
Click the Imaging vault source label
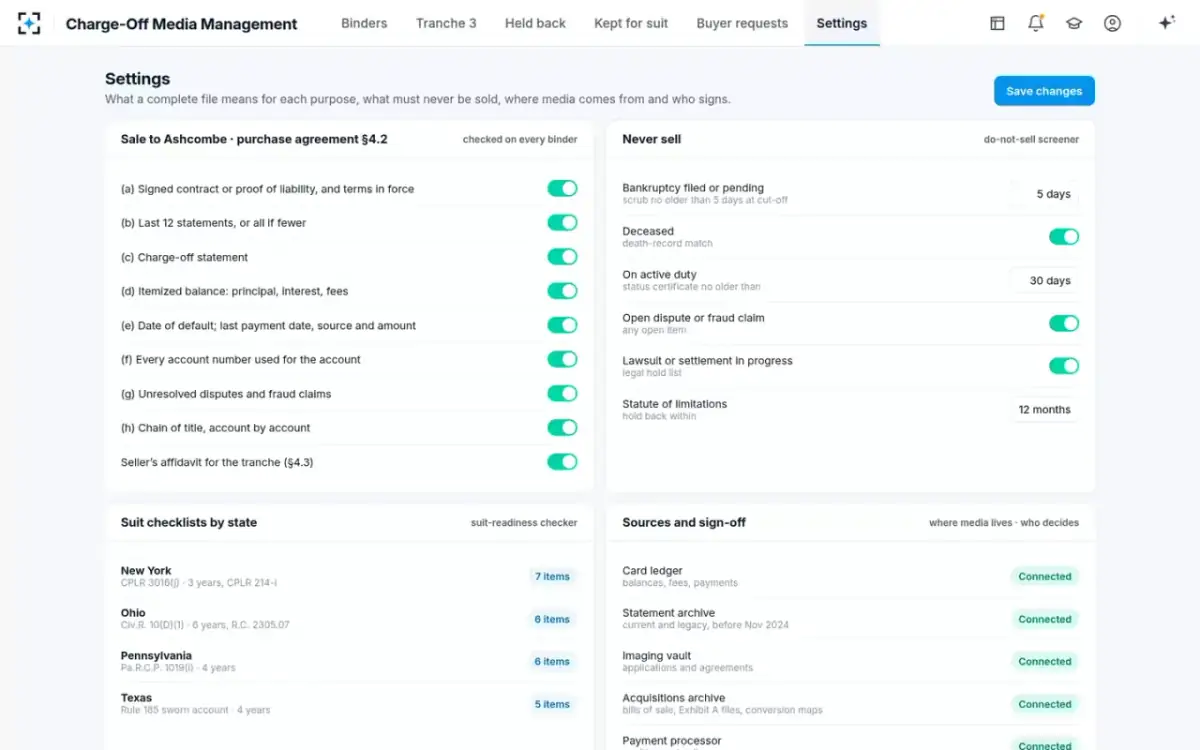tap(656, 656)
